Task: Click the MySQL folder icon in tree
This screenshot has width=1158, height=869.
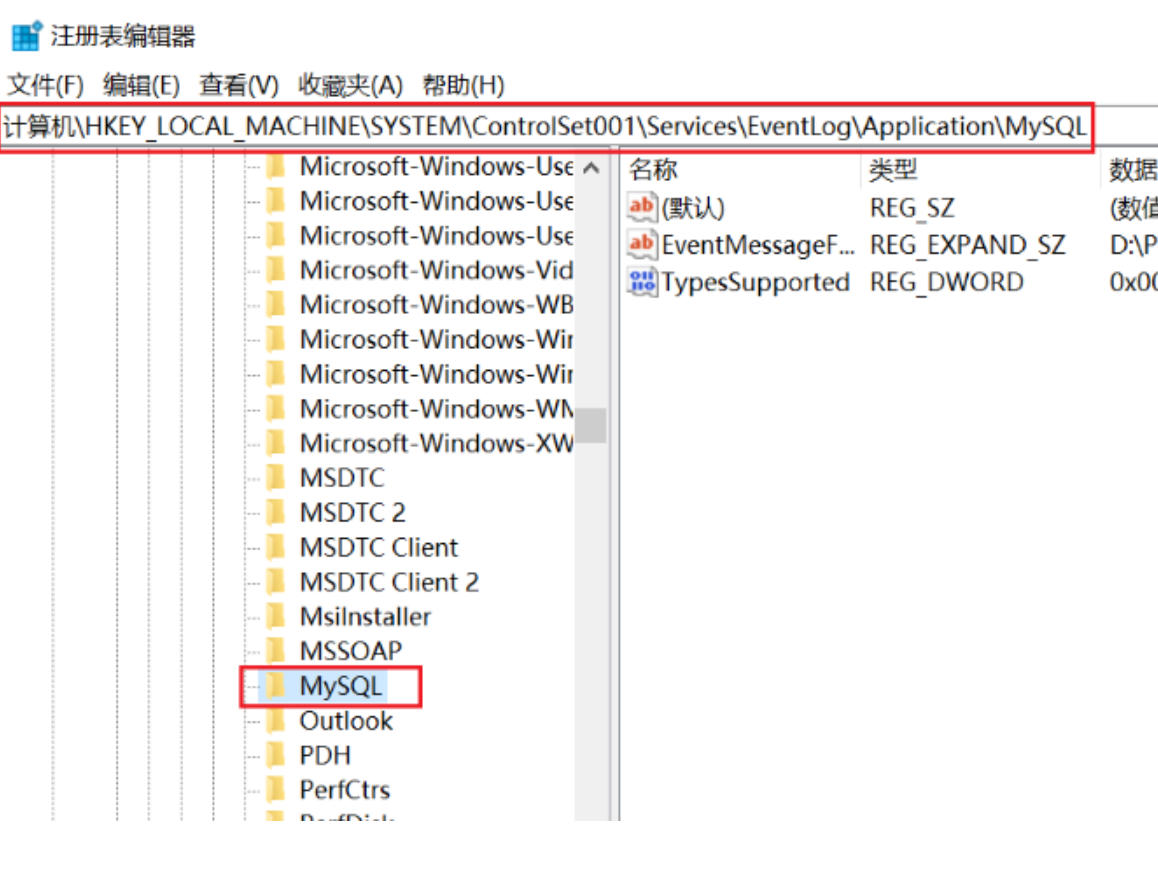Action: tap(276, 686)
